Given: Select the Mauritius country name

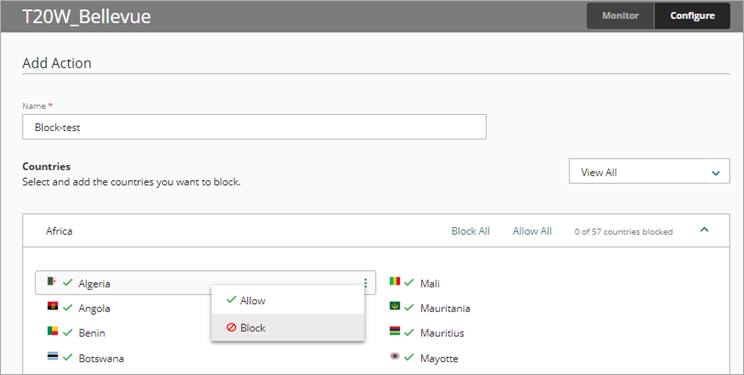Looking at the screenshot, I should pyautogui.click(x=442, y=333).
